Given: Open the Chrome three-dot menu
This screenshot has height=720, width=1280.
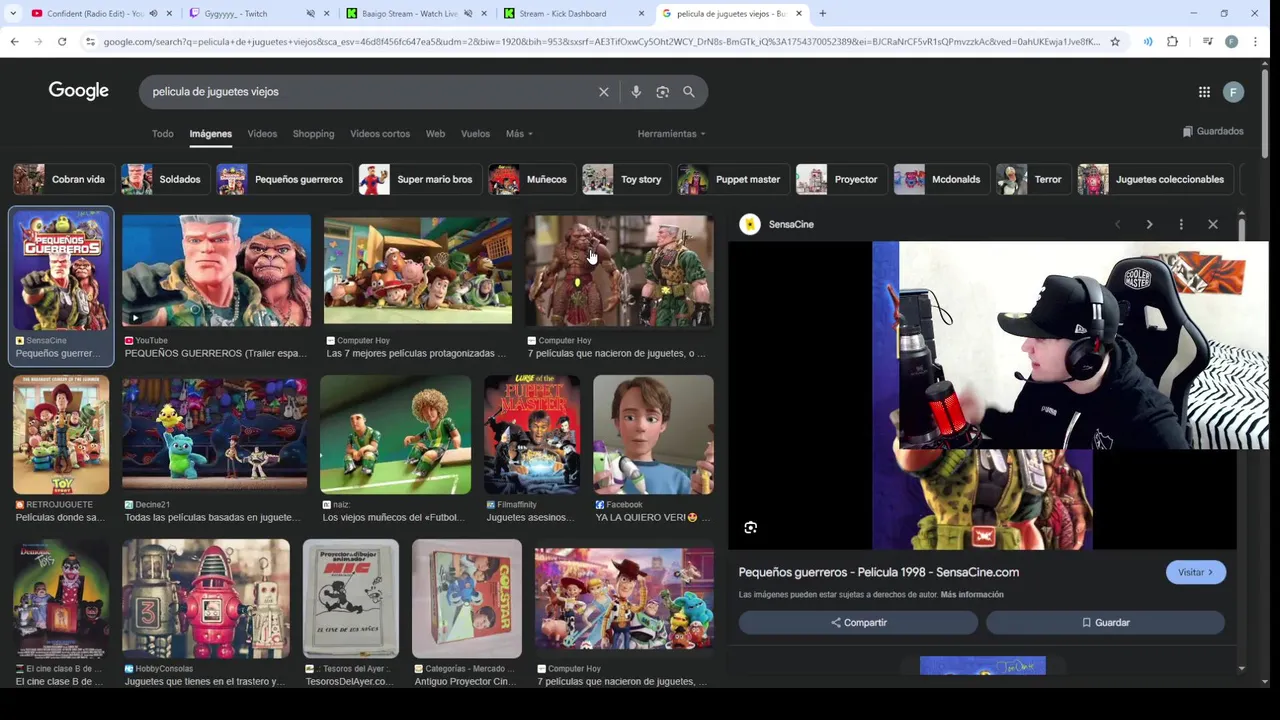Looking at the screenshot, I should click(x=1256, y=41).
